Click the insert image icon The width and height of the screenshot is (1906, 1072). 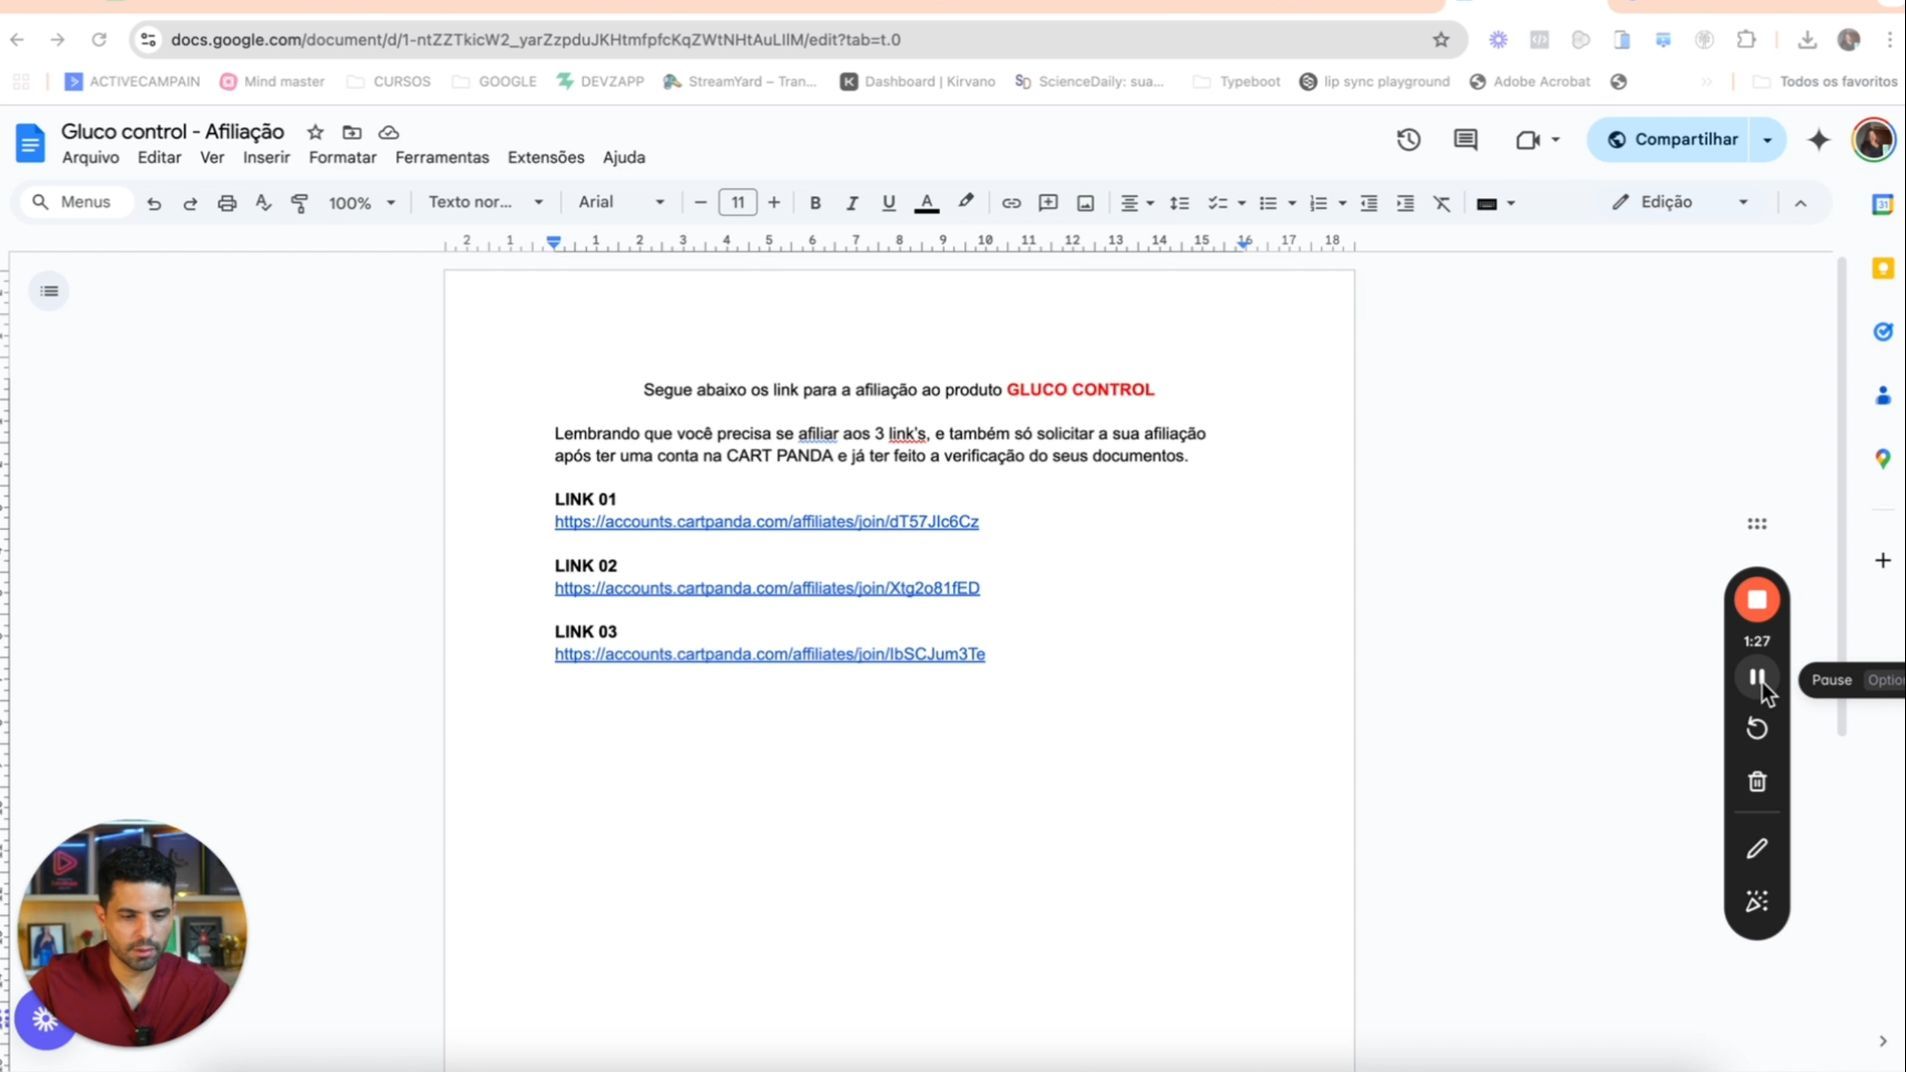point(1085,203)
